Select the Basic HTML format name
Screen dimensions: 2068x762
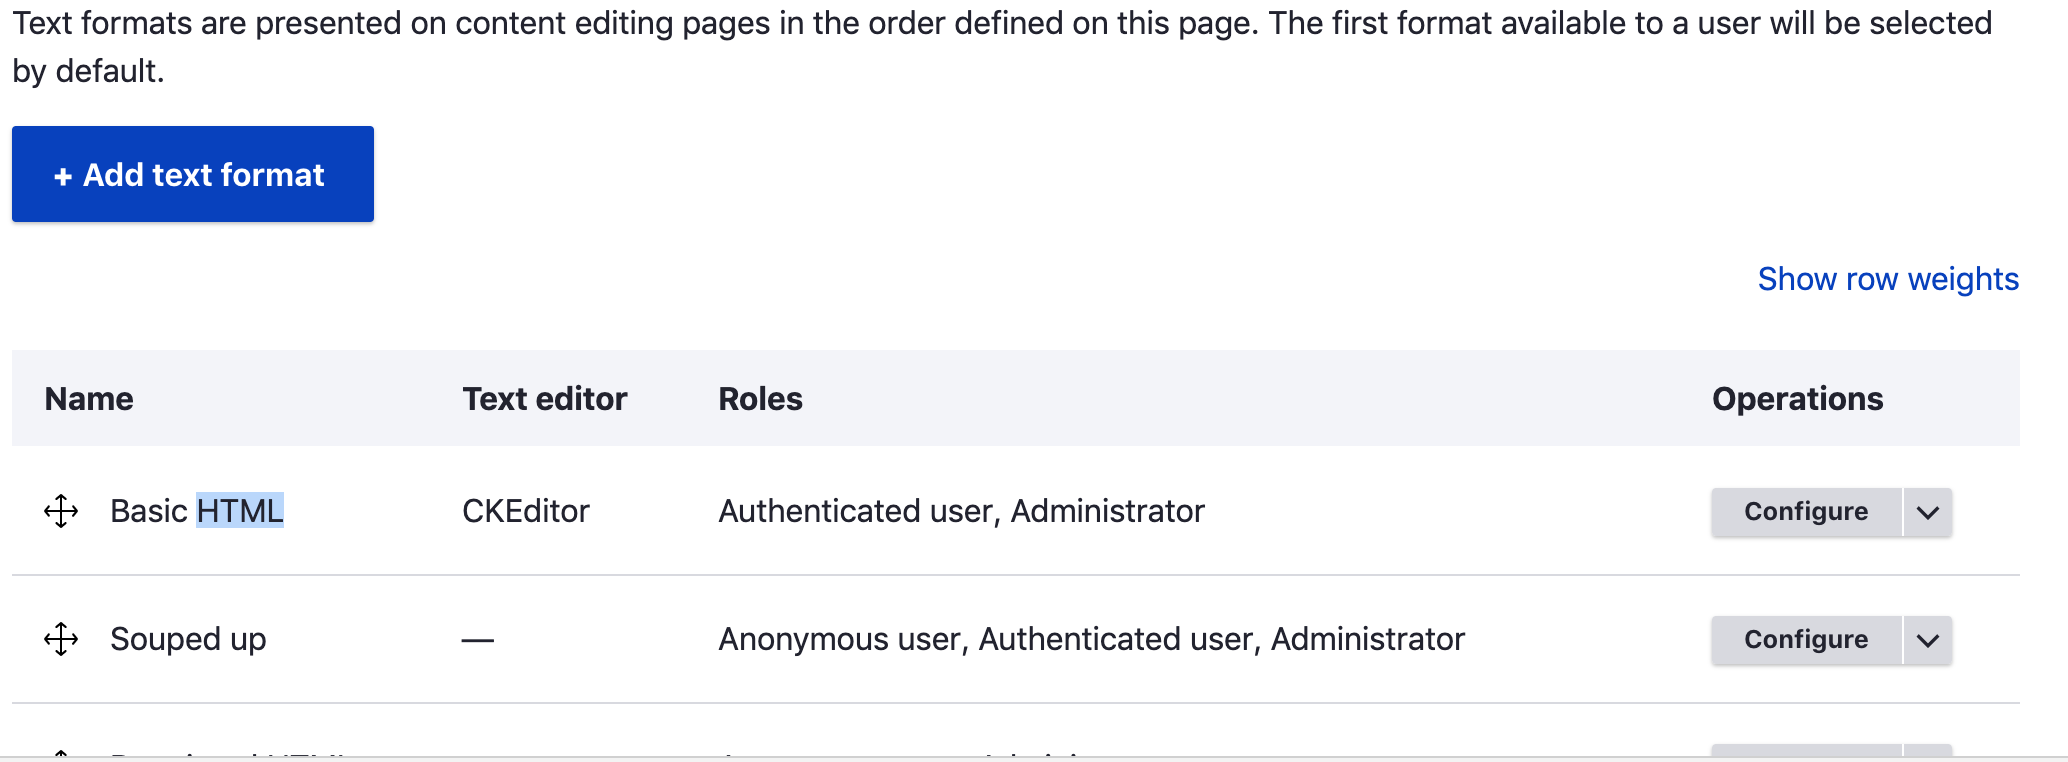coord(196,511)
